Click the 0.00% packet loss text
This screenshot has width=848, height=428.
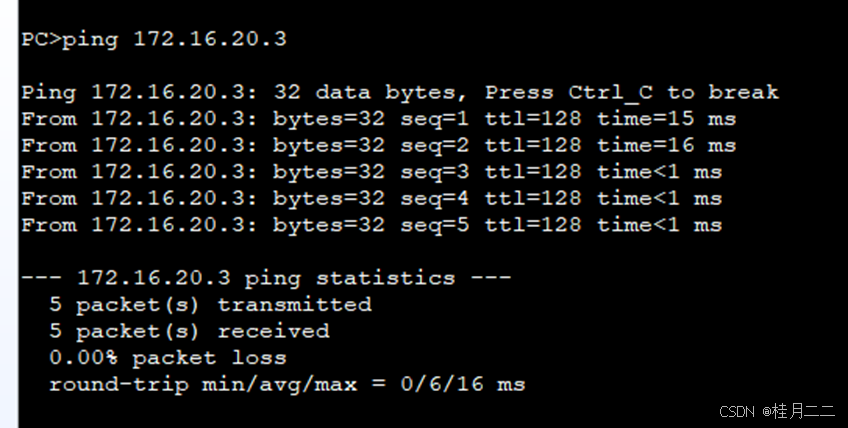click(168, 358)
